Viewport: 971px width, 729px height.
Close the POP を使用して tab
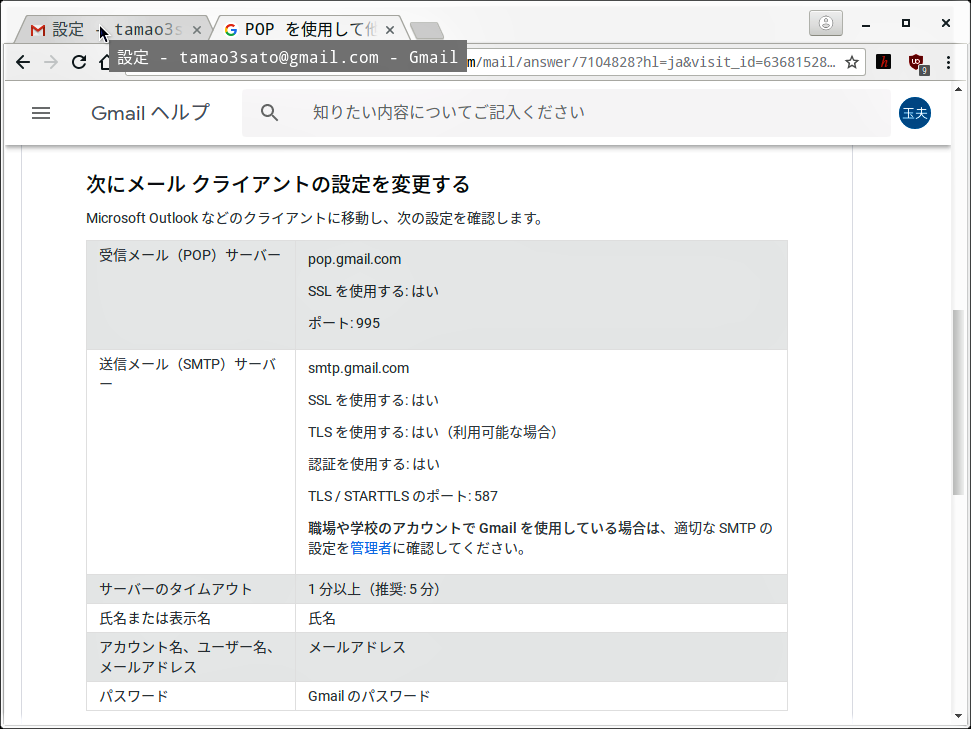coord(390,30)
